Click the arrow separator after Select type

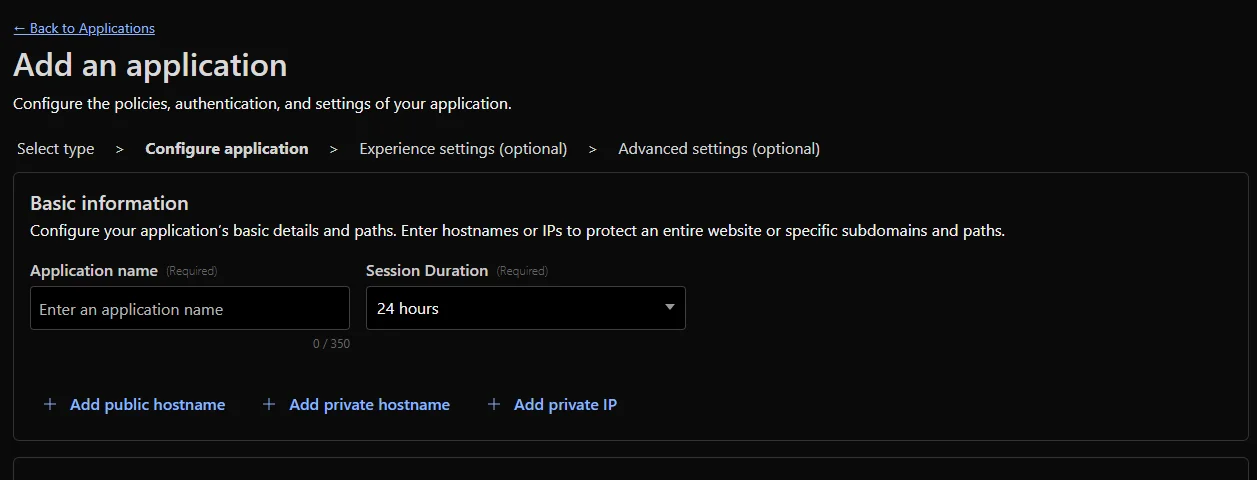120,149
